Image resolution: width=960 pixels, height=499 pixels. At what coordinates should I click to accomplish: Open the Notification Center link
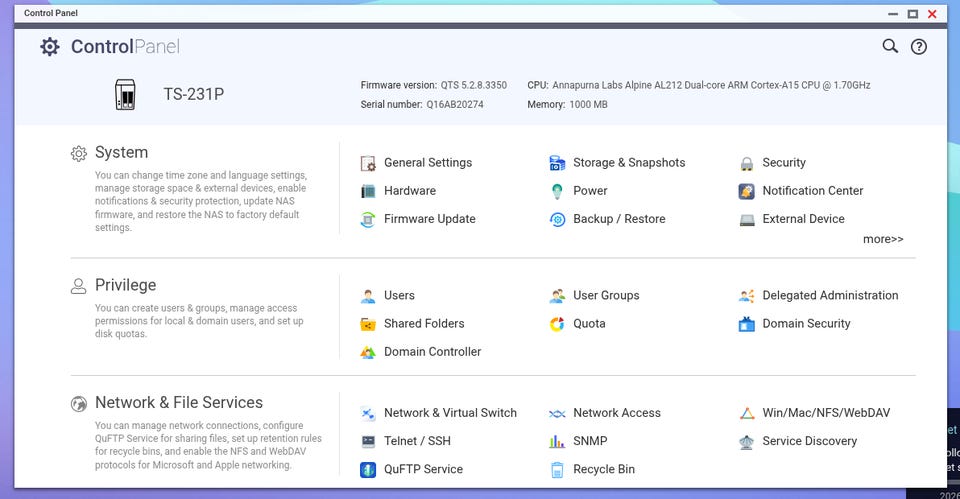tap(812, 191)
